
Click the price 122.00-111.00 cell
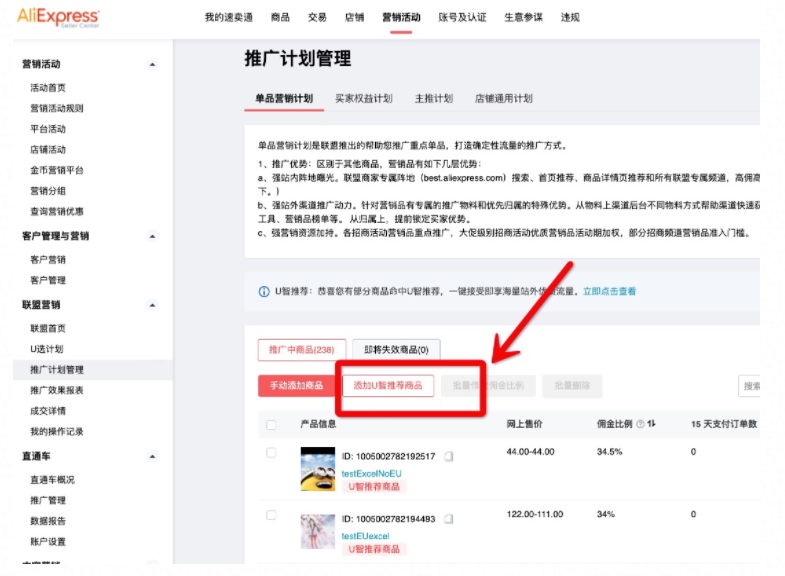(x=535, y=514)
